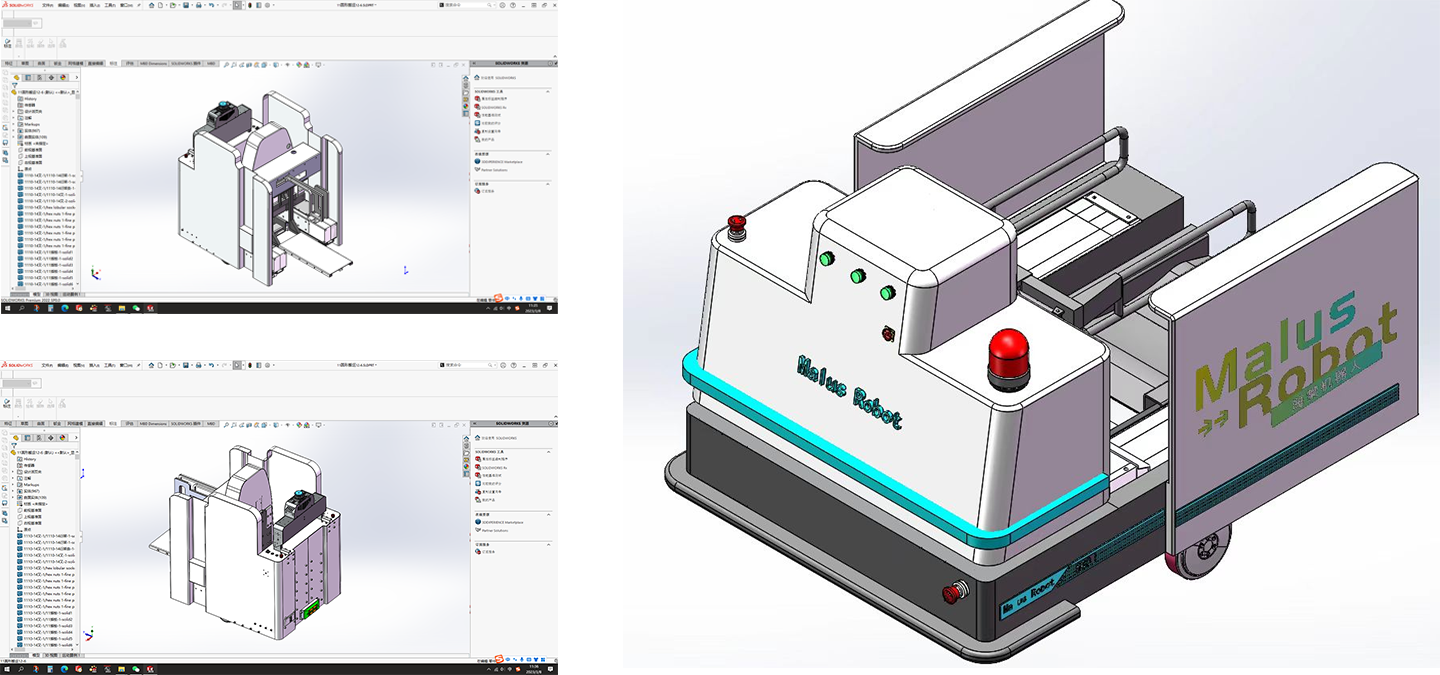Collapse subscription services section in bottom task pane
1440x675 pixels.
(x=548, y=545)
